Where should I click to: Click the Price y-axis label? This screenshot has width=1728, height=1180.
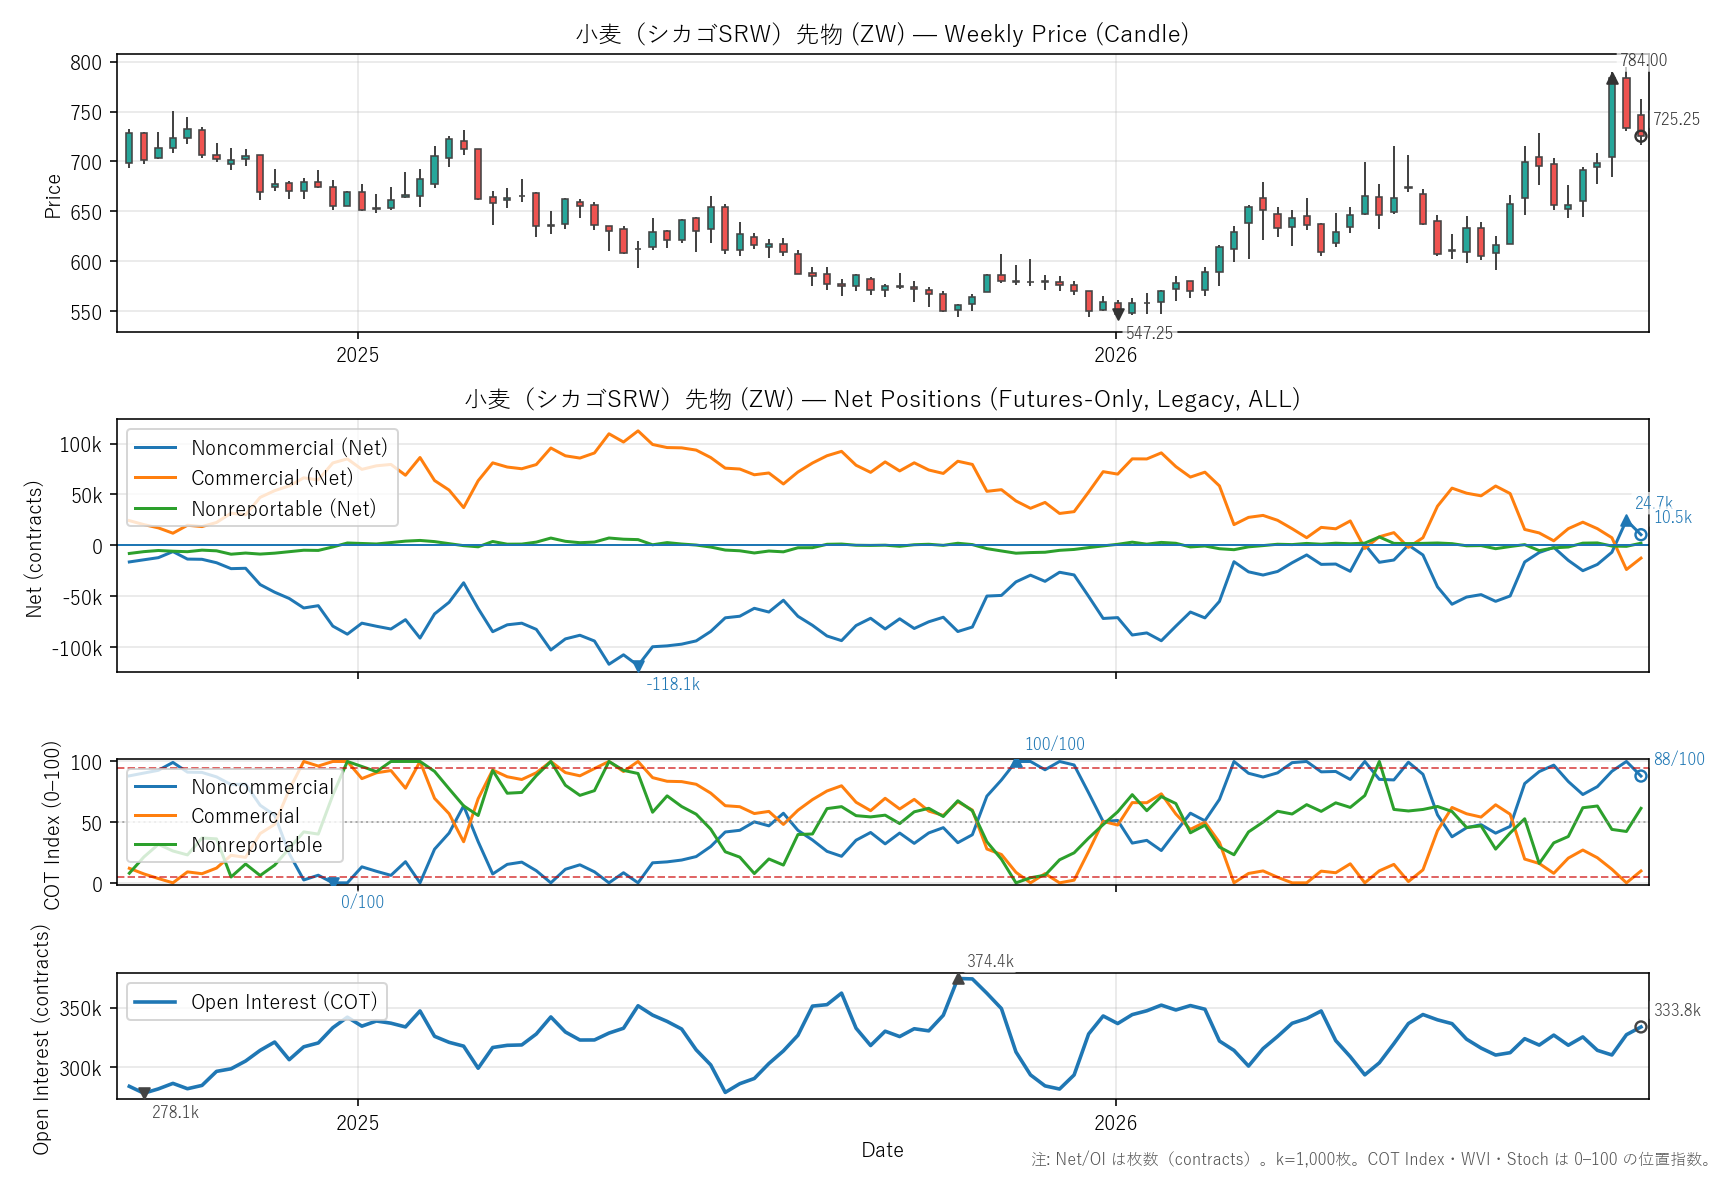tap(53, 196)
